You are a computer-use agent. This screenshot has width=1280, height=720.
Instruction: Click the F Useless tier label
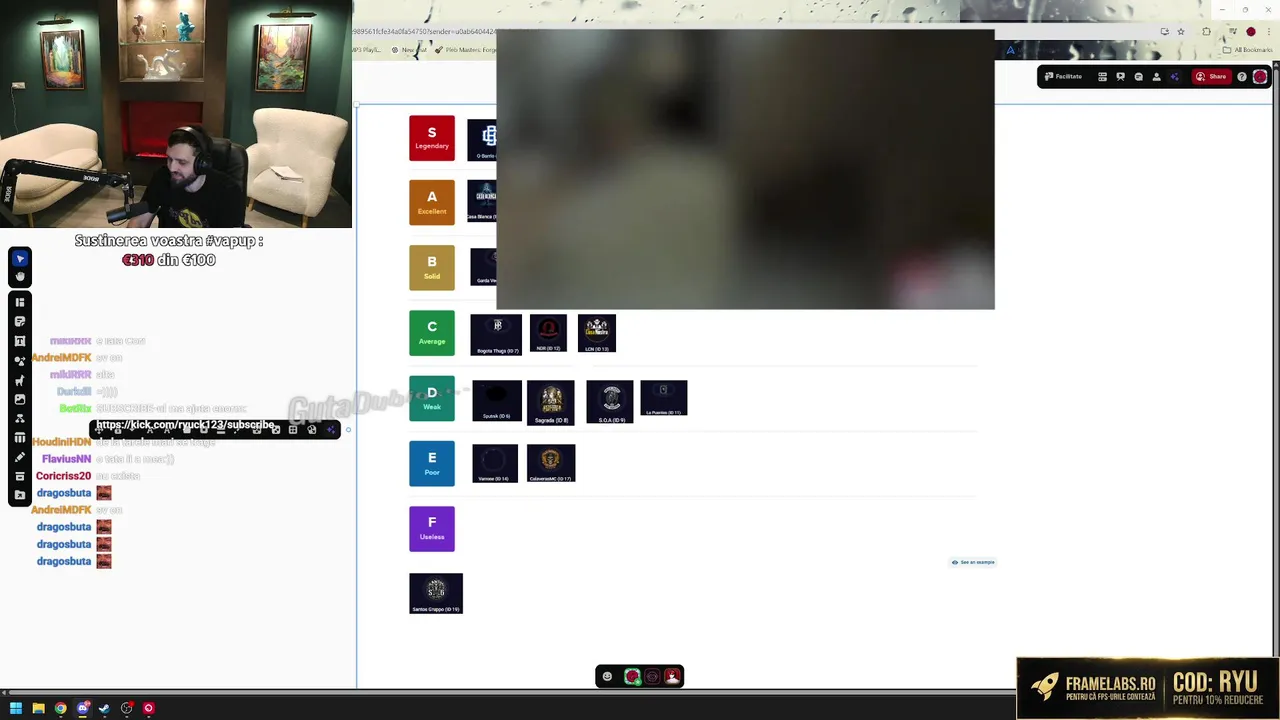click(x=432, y=529)
